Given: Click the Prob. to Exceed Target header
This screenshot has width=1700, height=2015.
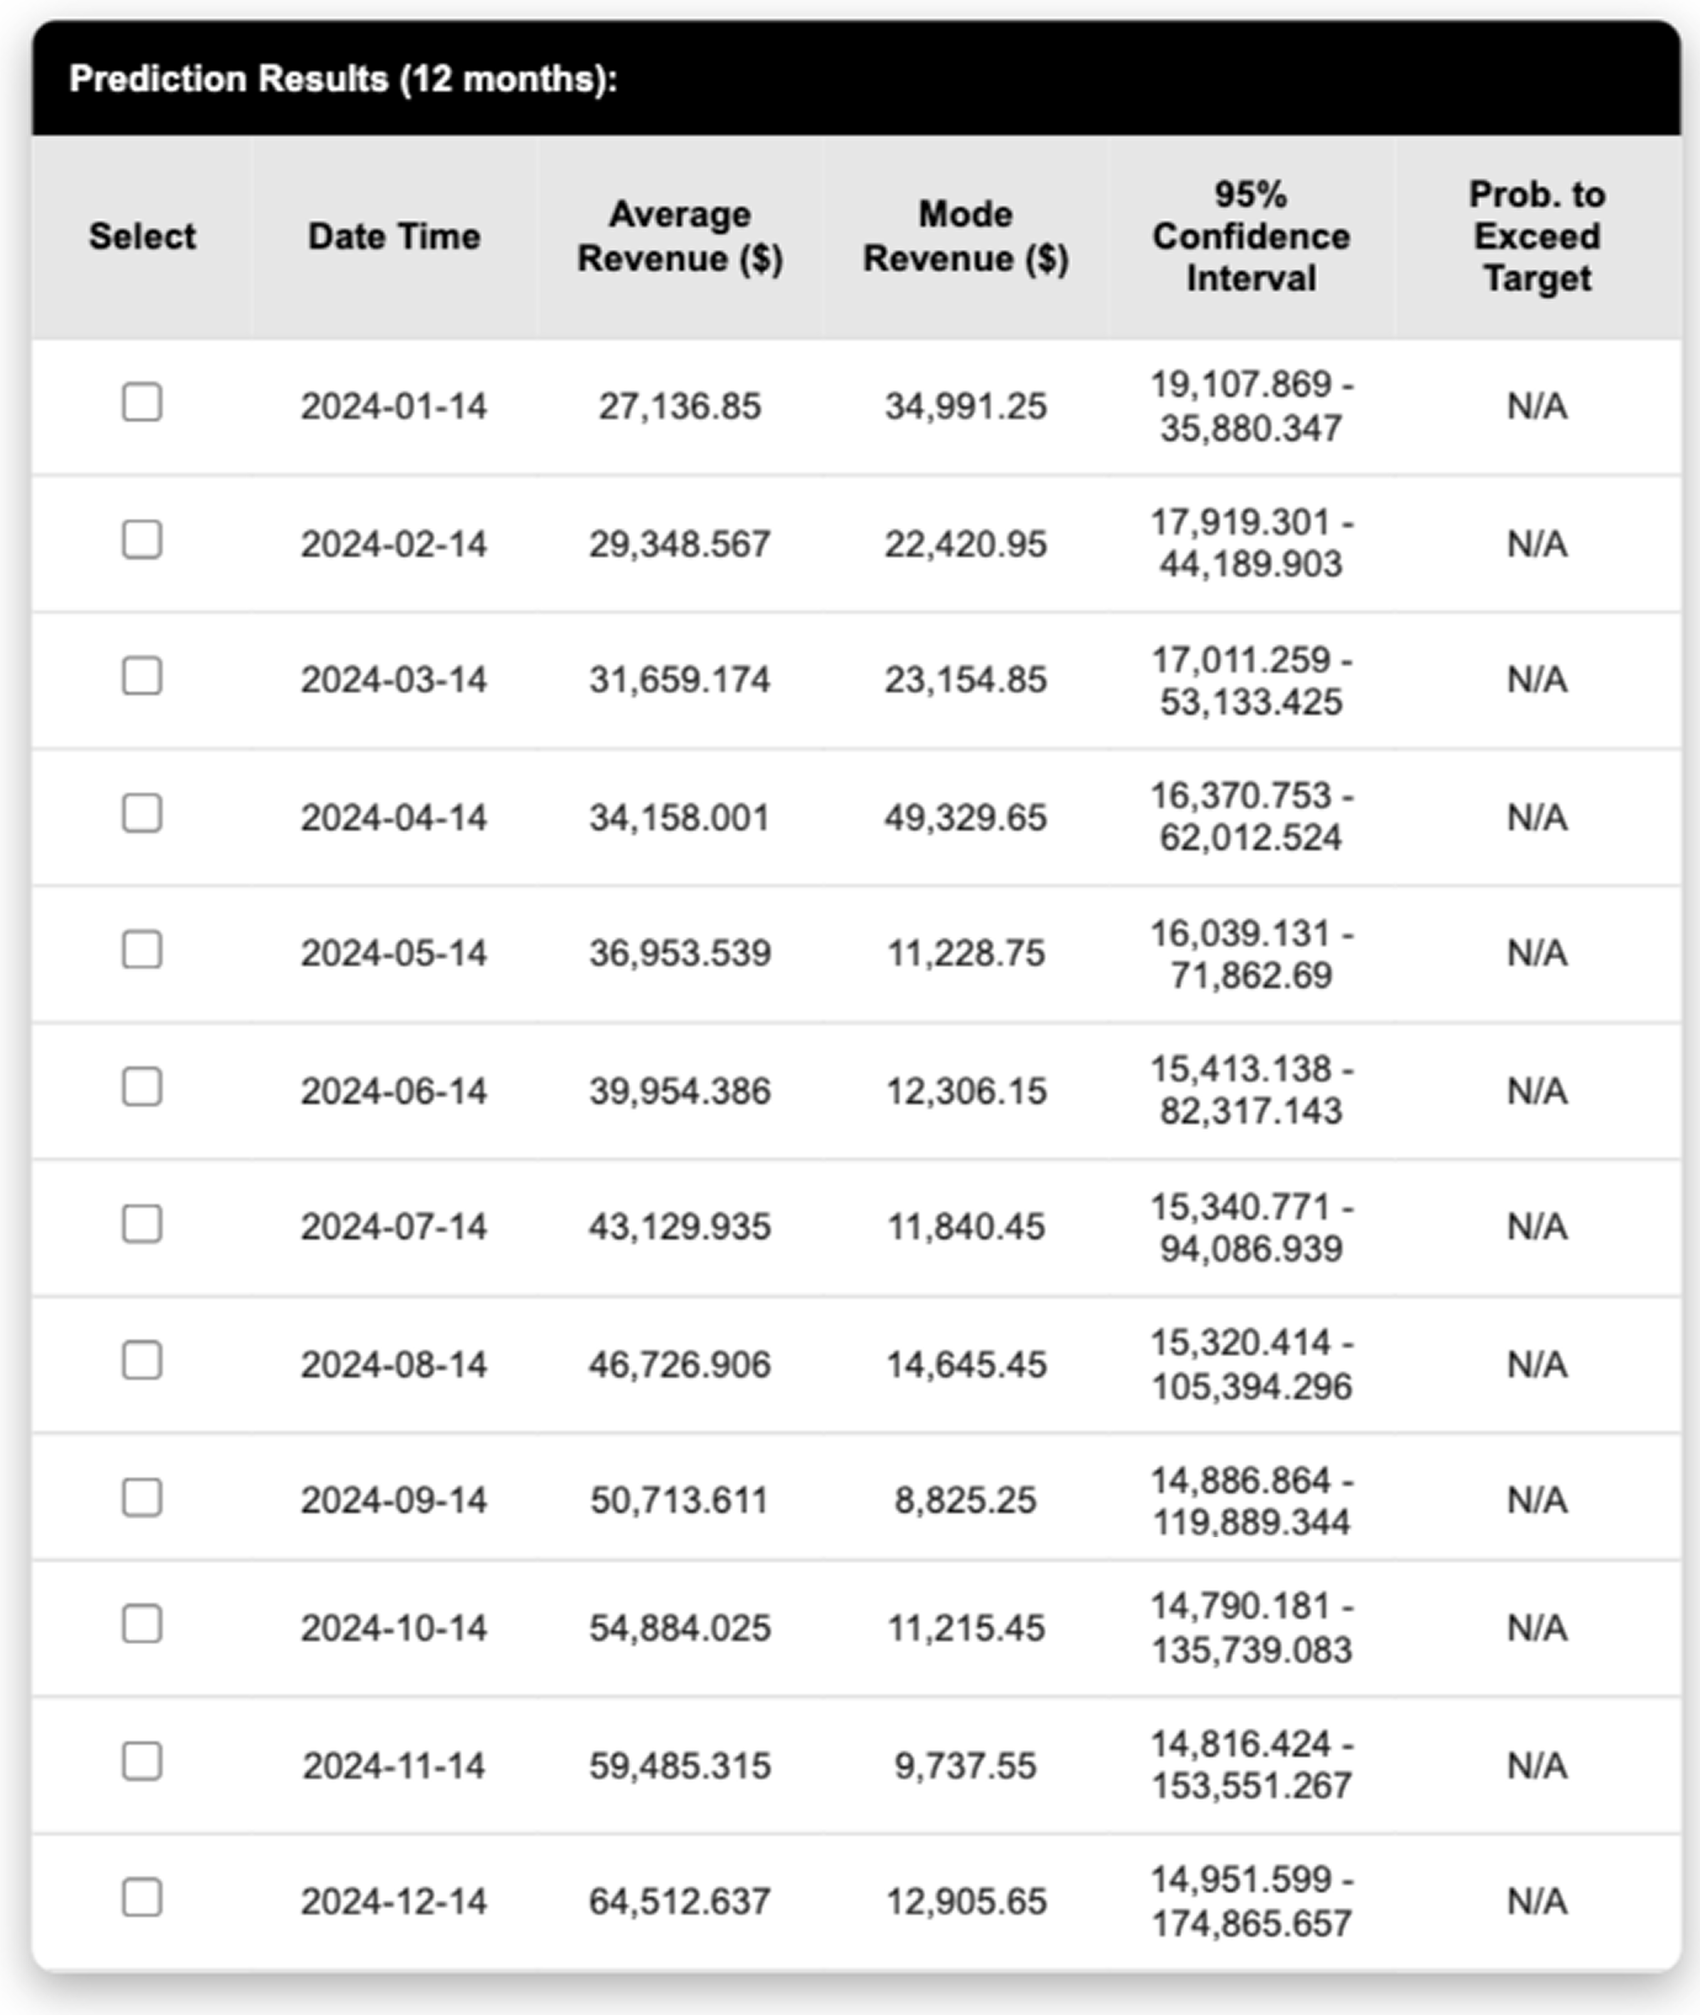Looking at the screenshot, I should (1537, 237).
